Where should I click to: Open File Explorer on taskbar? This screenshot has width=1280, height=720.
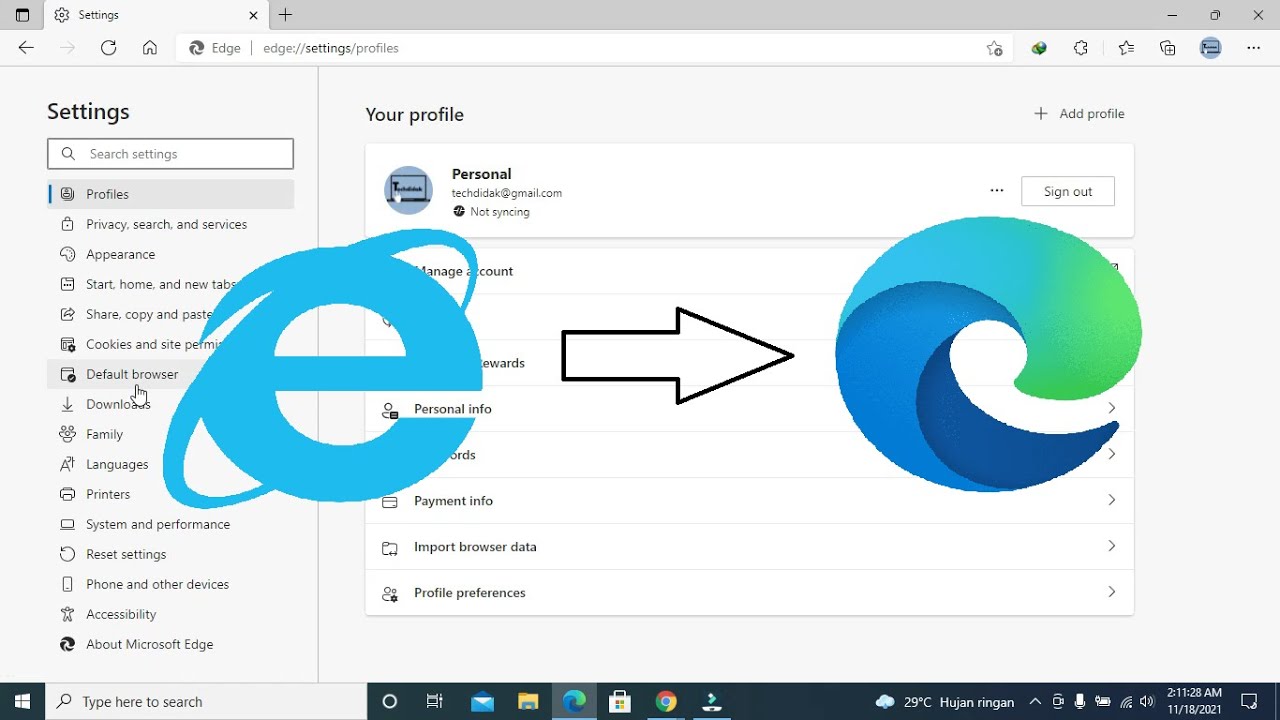coord(528,701)
